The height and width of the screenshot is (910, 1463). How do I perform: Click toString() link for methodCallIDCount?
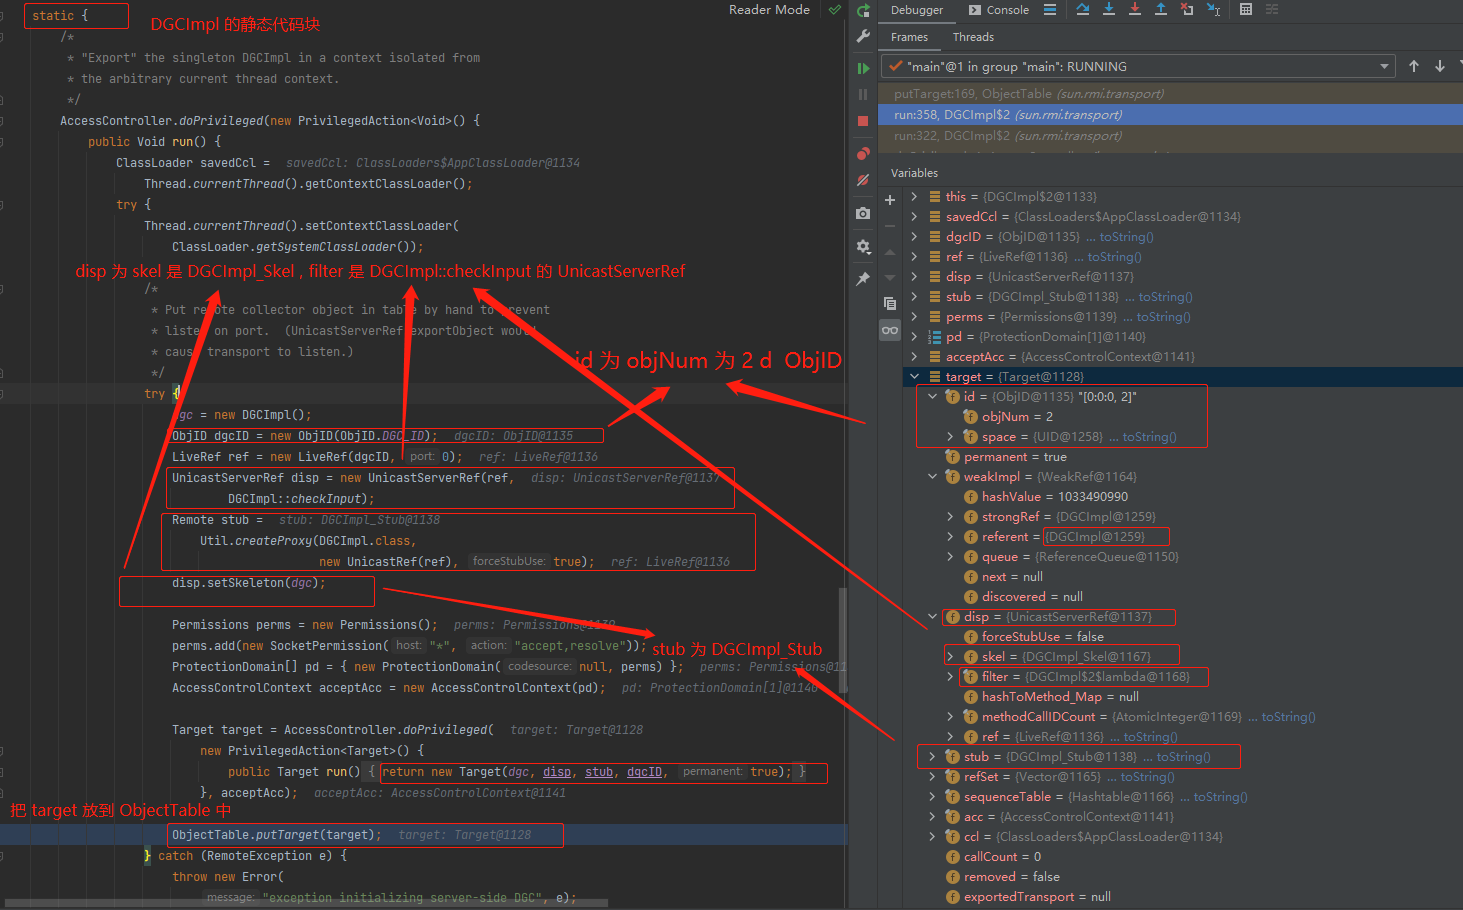pyautogui.click(x=1288, y=717)
